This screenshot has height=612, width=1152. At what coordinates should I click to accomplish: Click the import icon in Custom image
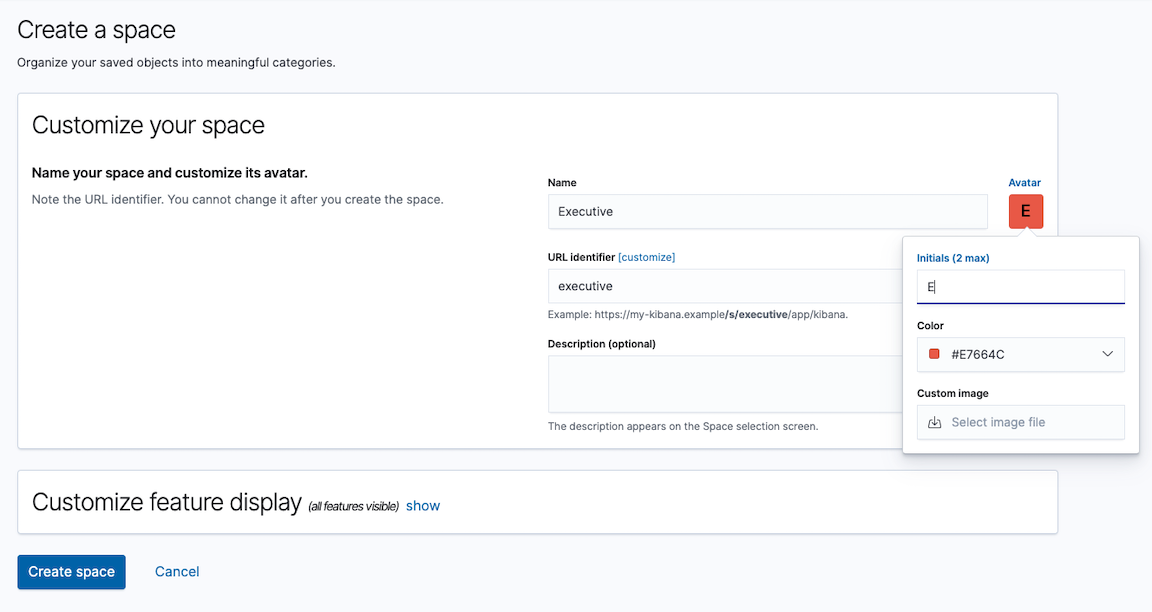coord(935,422)
